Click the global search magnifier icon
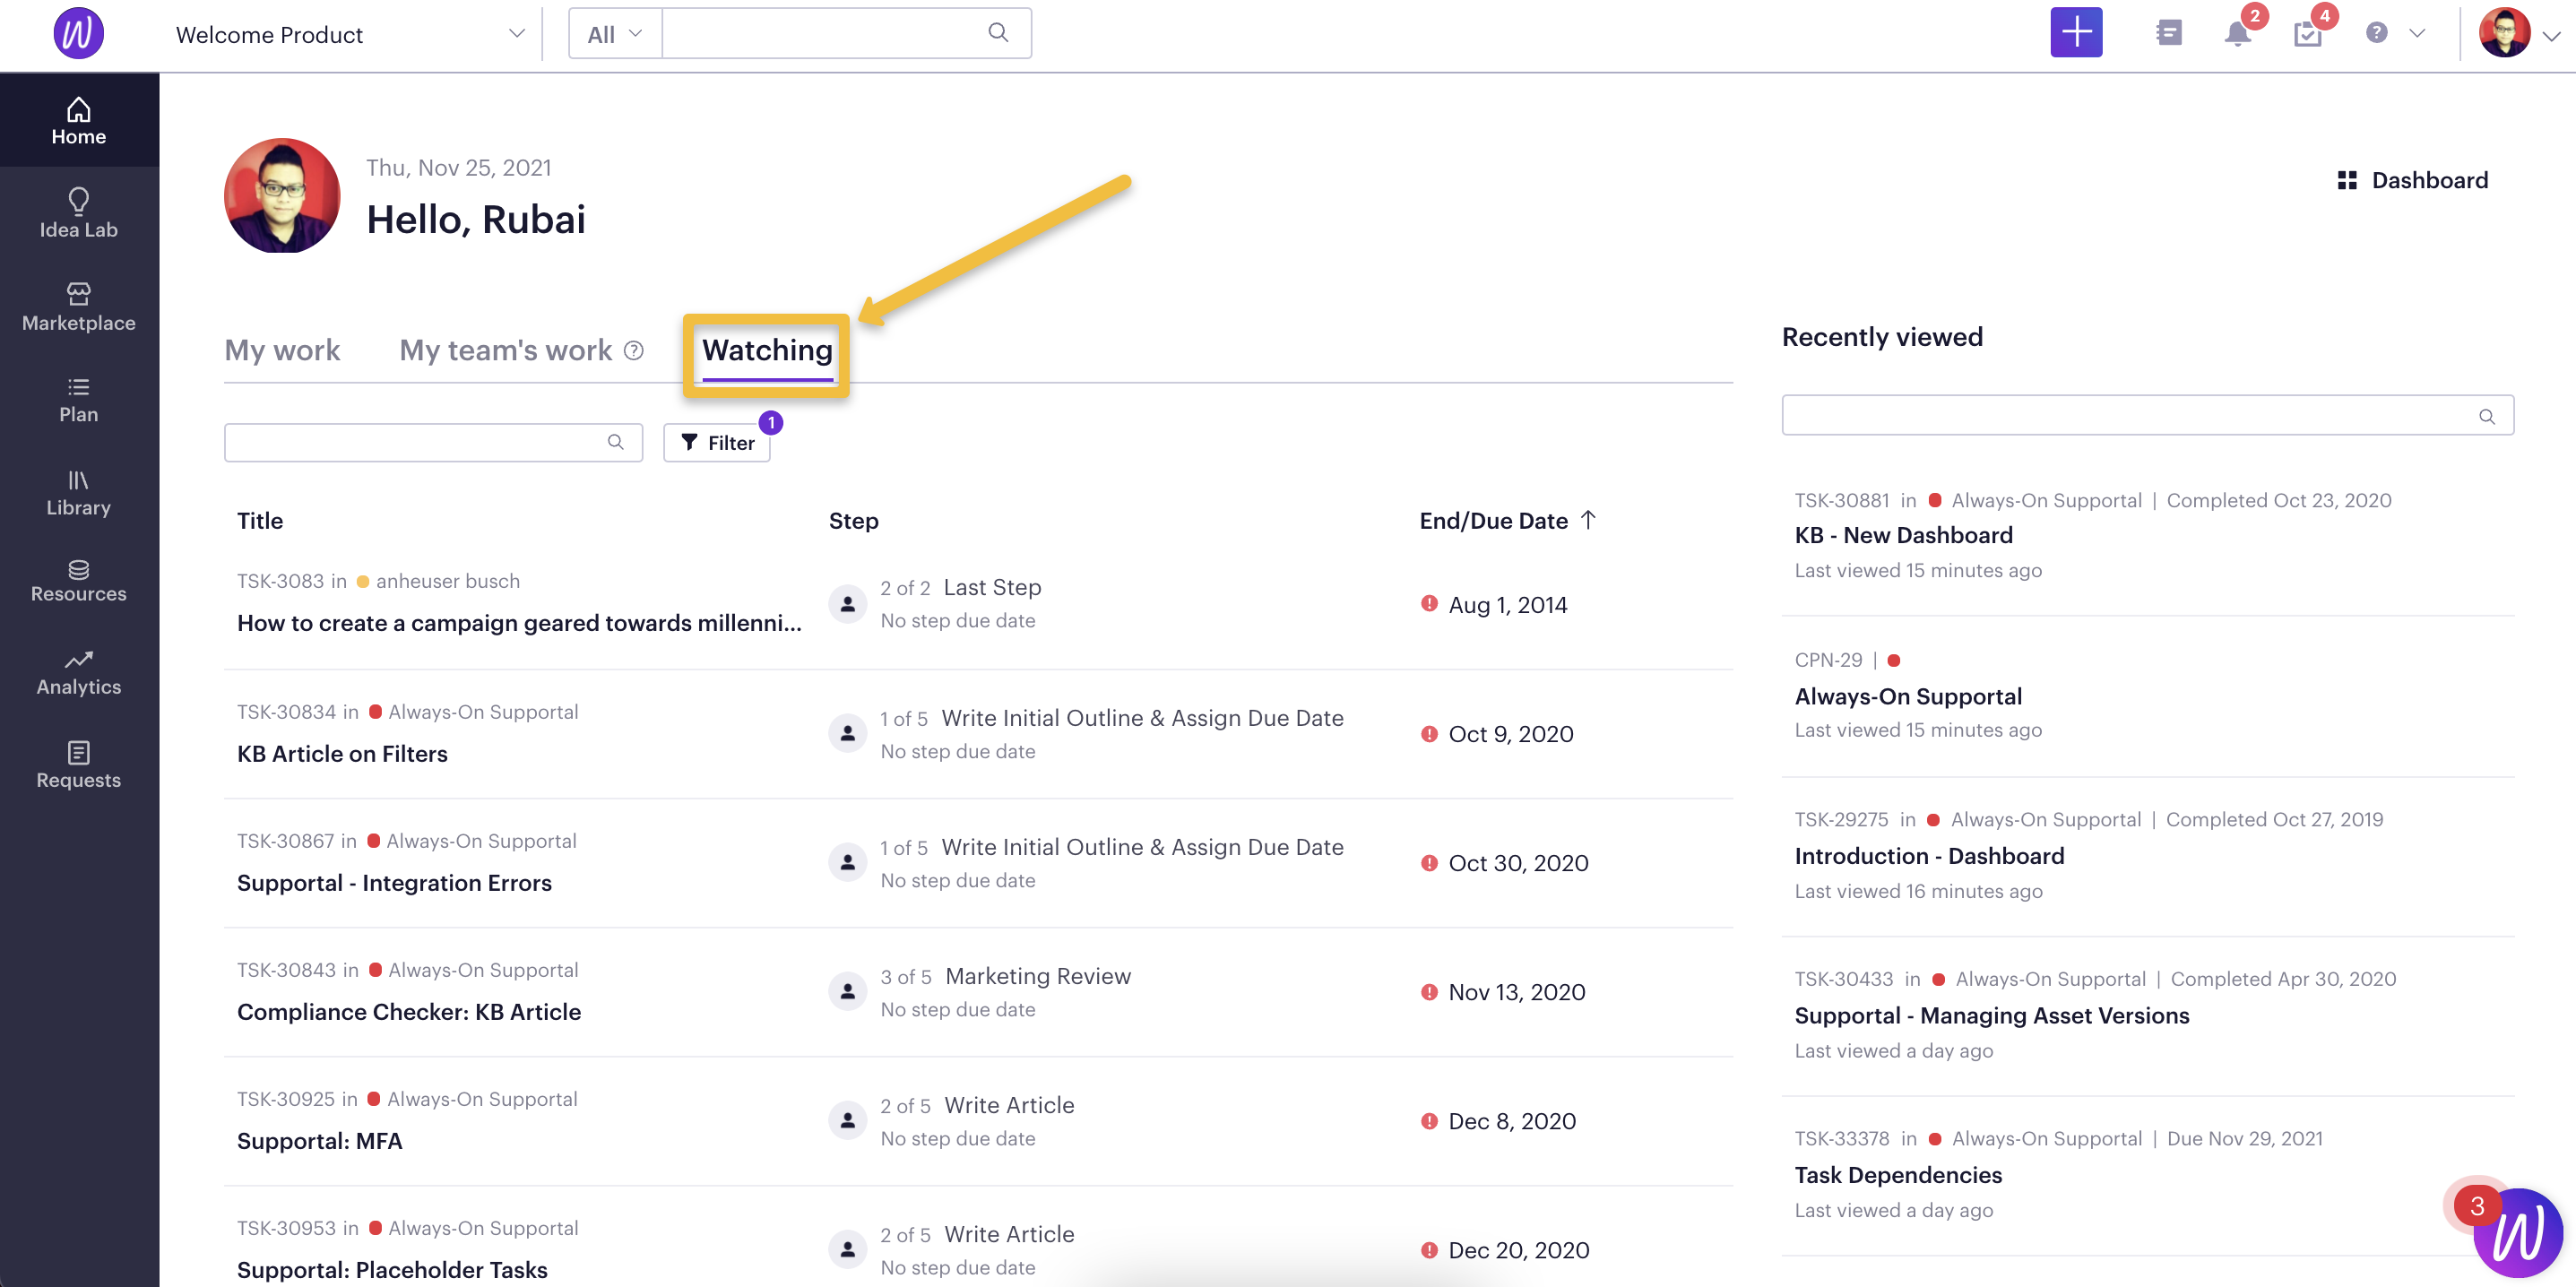Screen dimensions: 2576x1287 click(998, 32)
